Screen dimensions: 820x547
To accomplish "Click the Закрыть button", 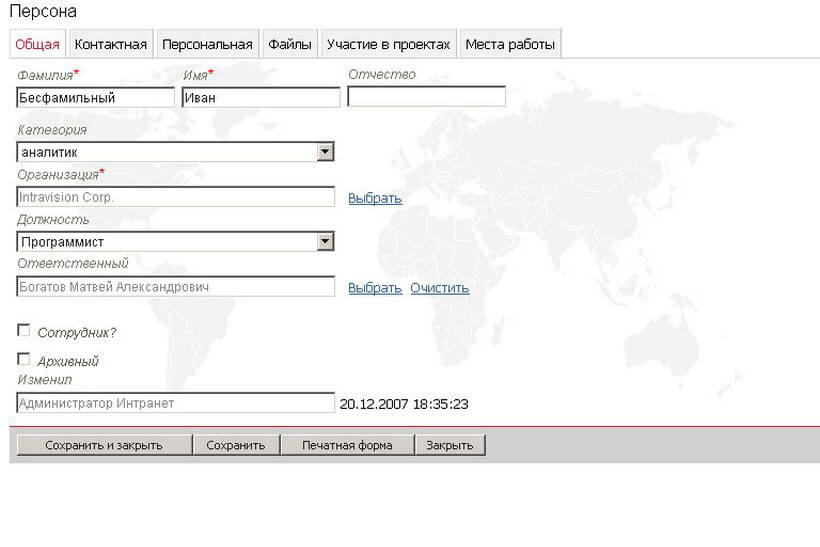I will tap(450, 445).
